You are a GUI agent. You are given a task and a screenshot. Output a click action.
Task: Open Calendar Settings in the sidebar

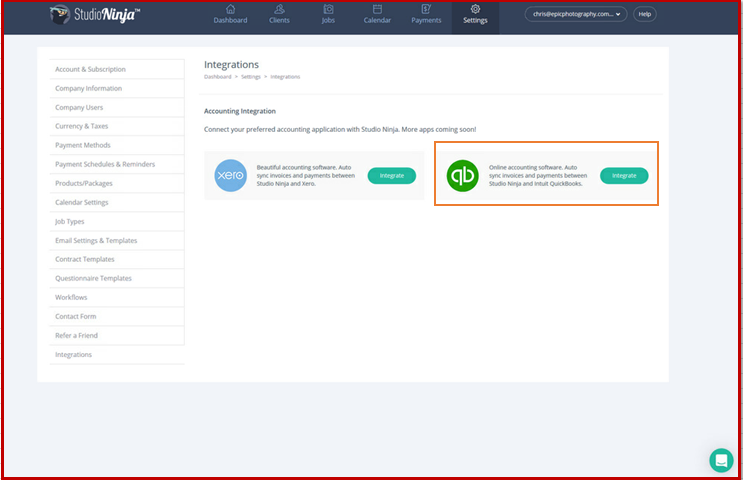pos(117,202)
